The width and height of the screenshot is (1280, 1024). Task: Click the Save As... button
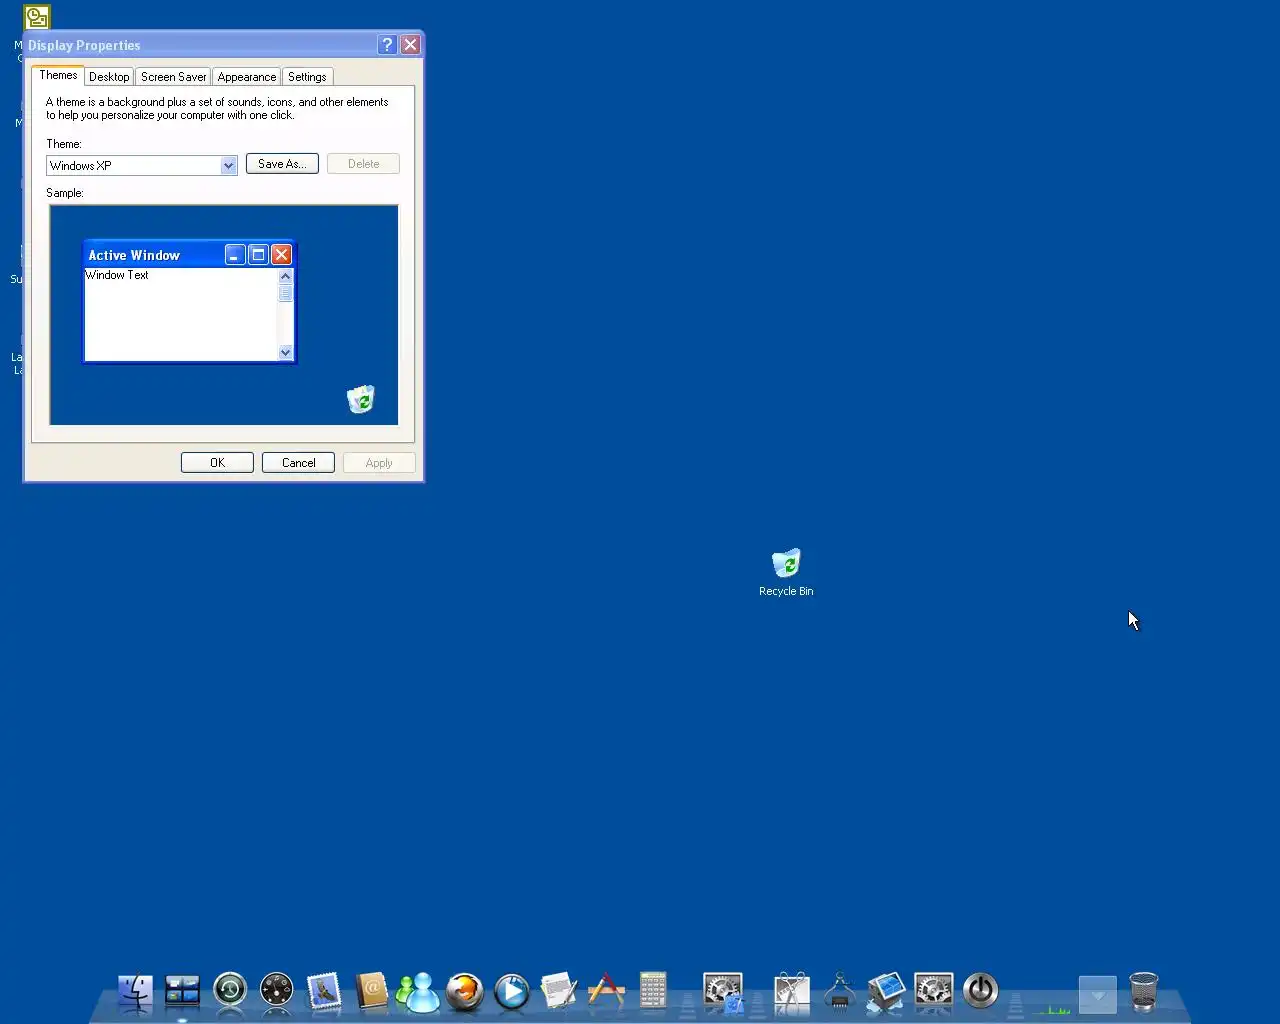point(282,164)
